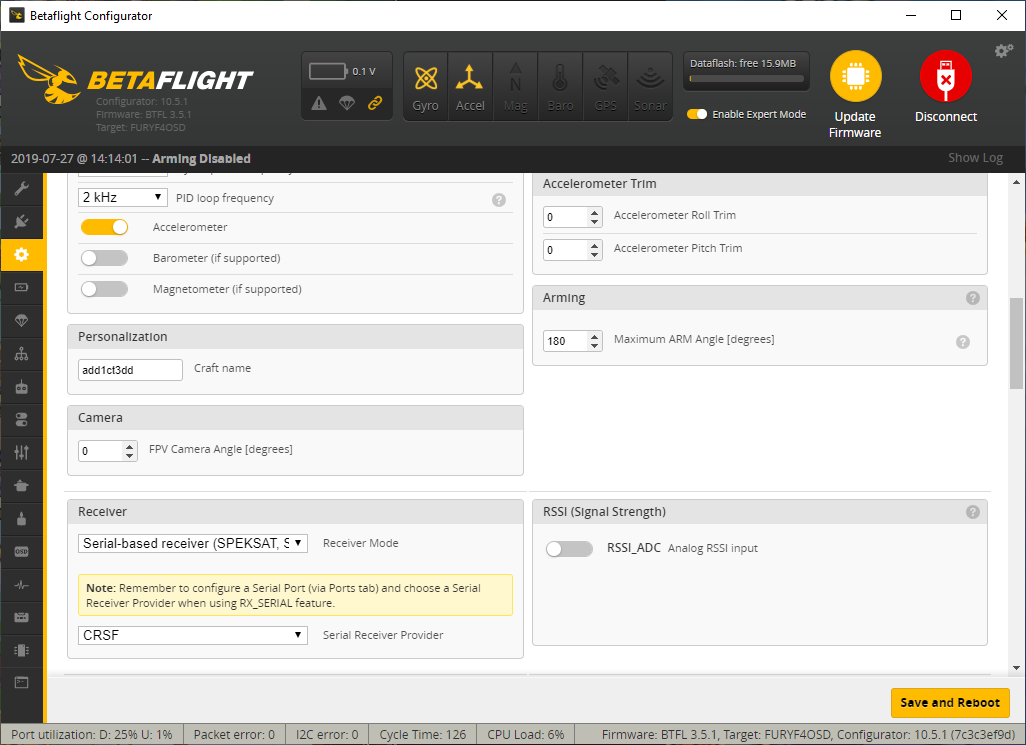1026x745 pixels.
Task: Increase Accelerometer Roll Trim value
Action: point(594,213)
